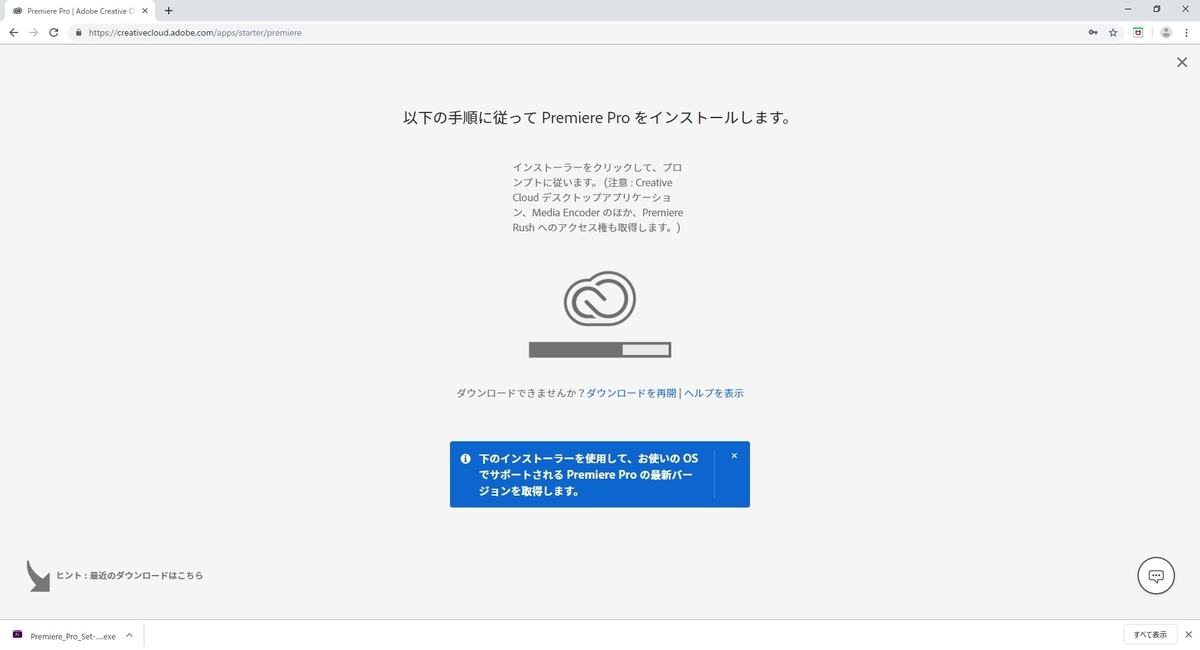Close the downloads bar
Image resolution: width=1200 pixels, height=650 pixels.
[x=1188, y=635]
